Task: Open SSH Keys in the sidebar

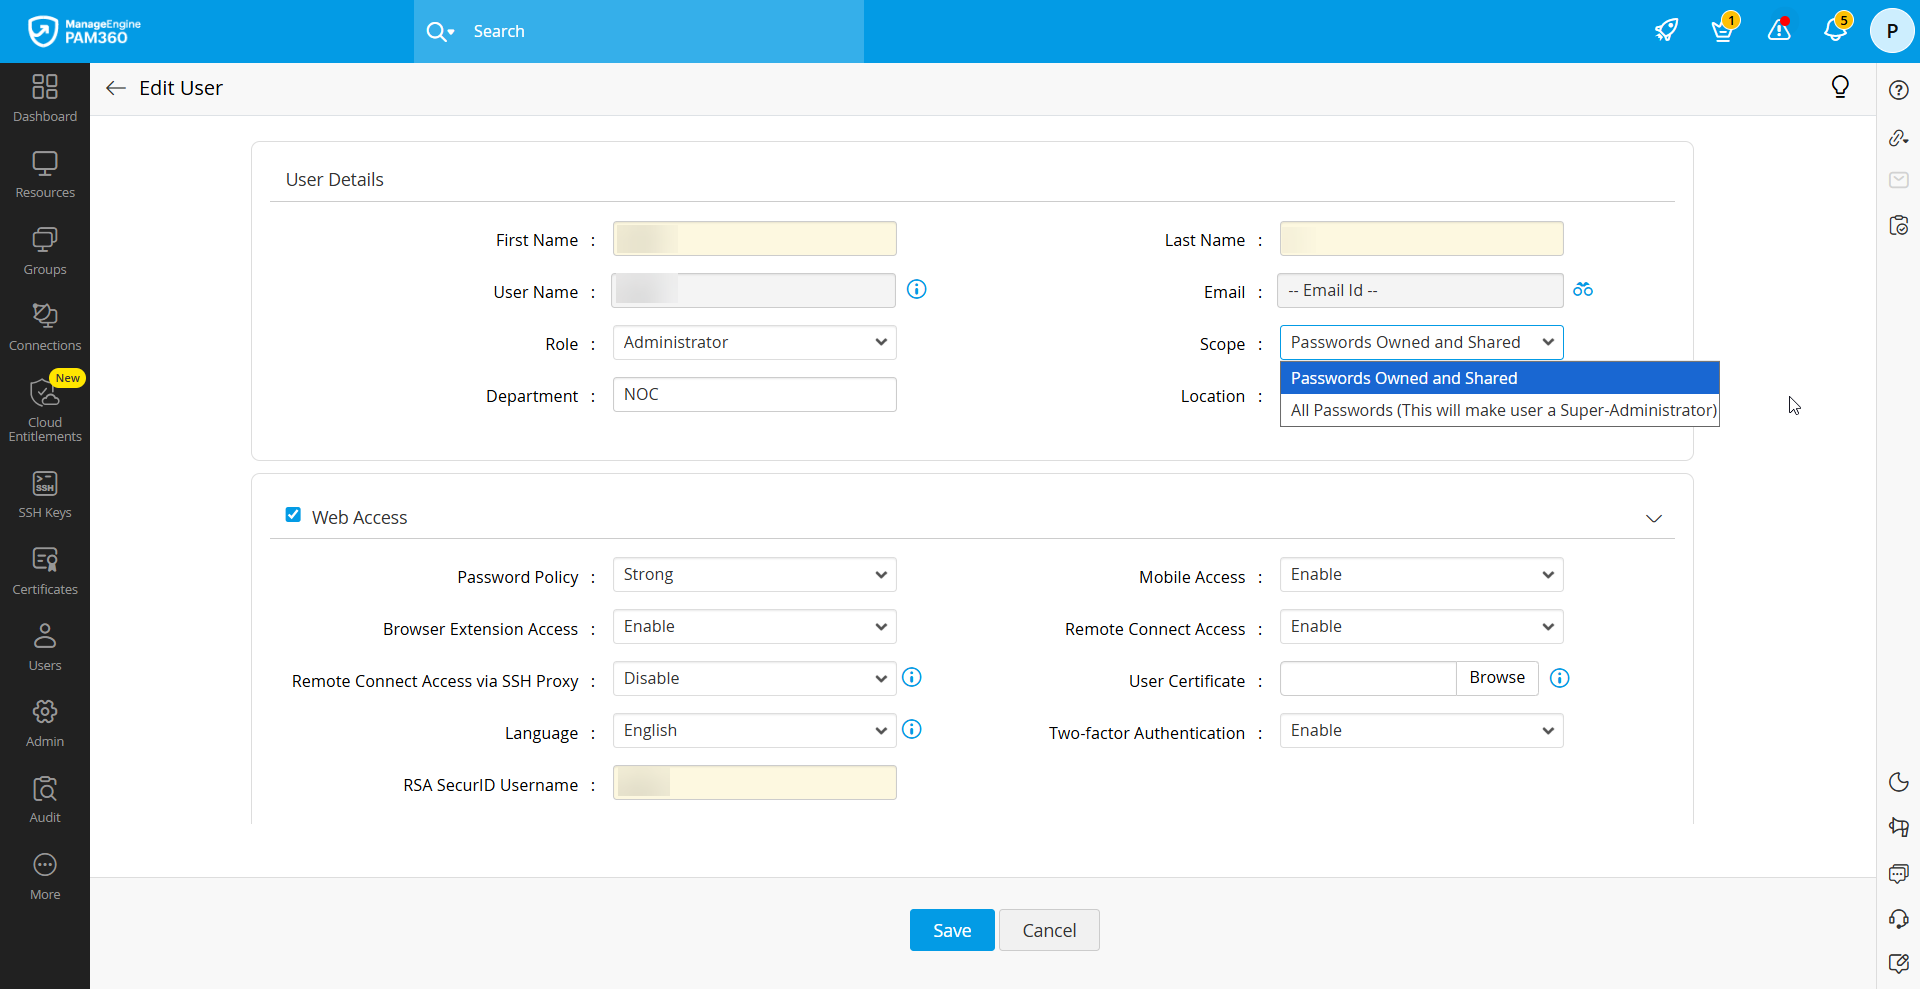Action: click(45, 495)
